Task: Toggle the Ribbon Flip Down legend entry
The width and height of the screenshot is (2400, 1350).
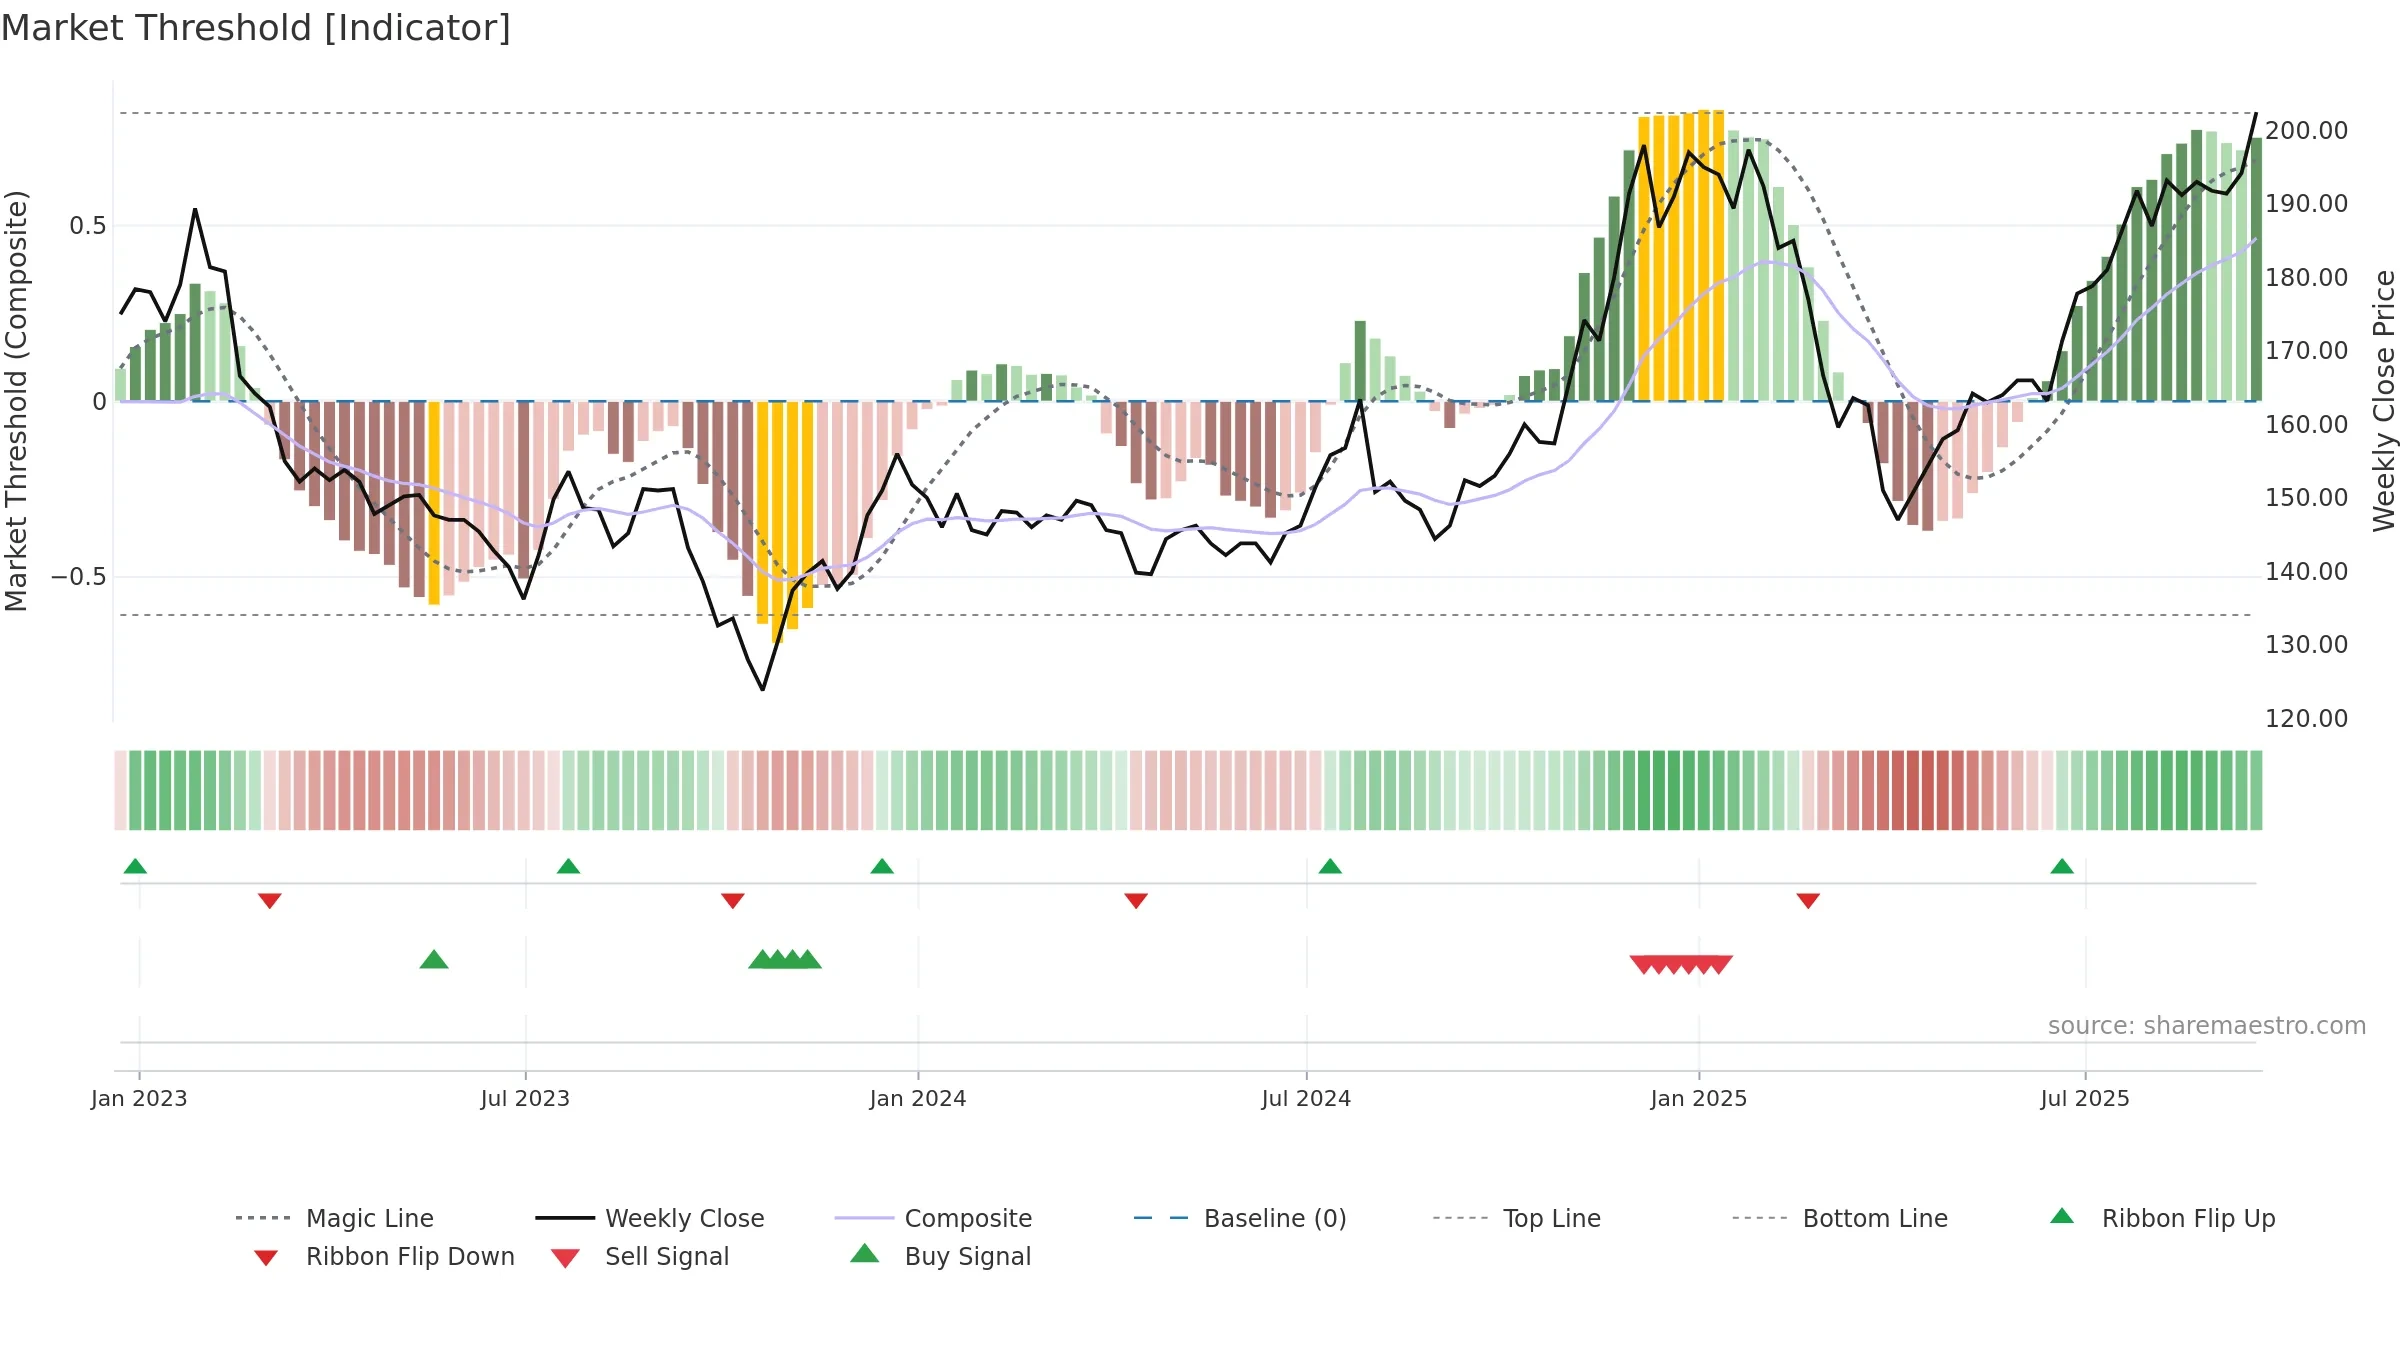Action: (x=384, y=1256)
